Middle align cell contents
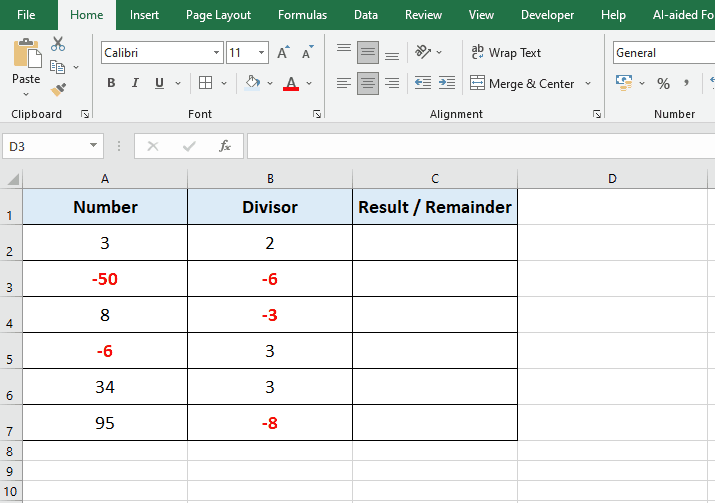Viewport: 715px width, 503px height. (368, 52)
